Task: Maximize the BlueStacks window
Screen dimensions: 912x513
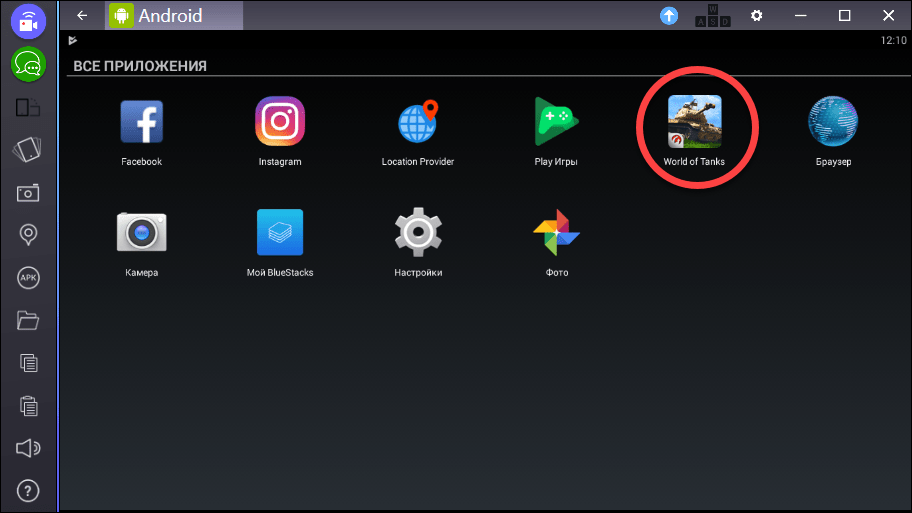Action: [x=845, y=16]
